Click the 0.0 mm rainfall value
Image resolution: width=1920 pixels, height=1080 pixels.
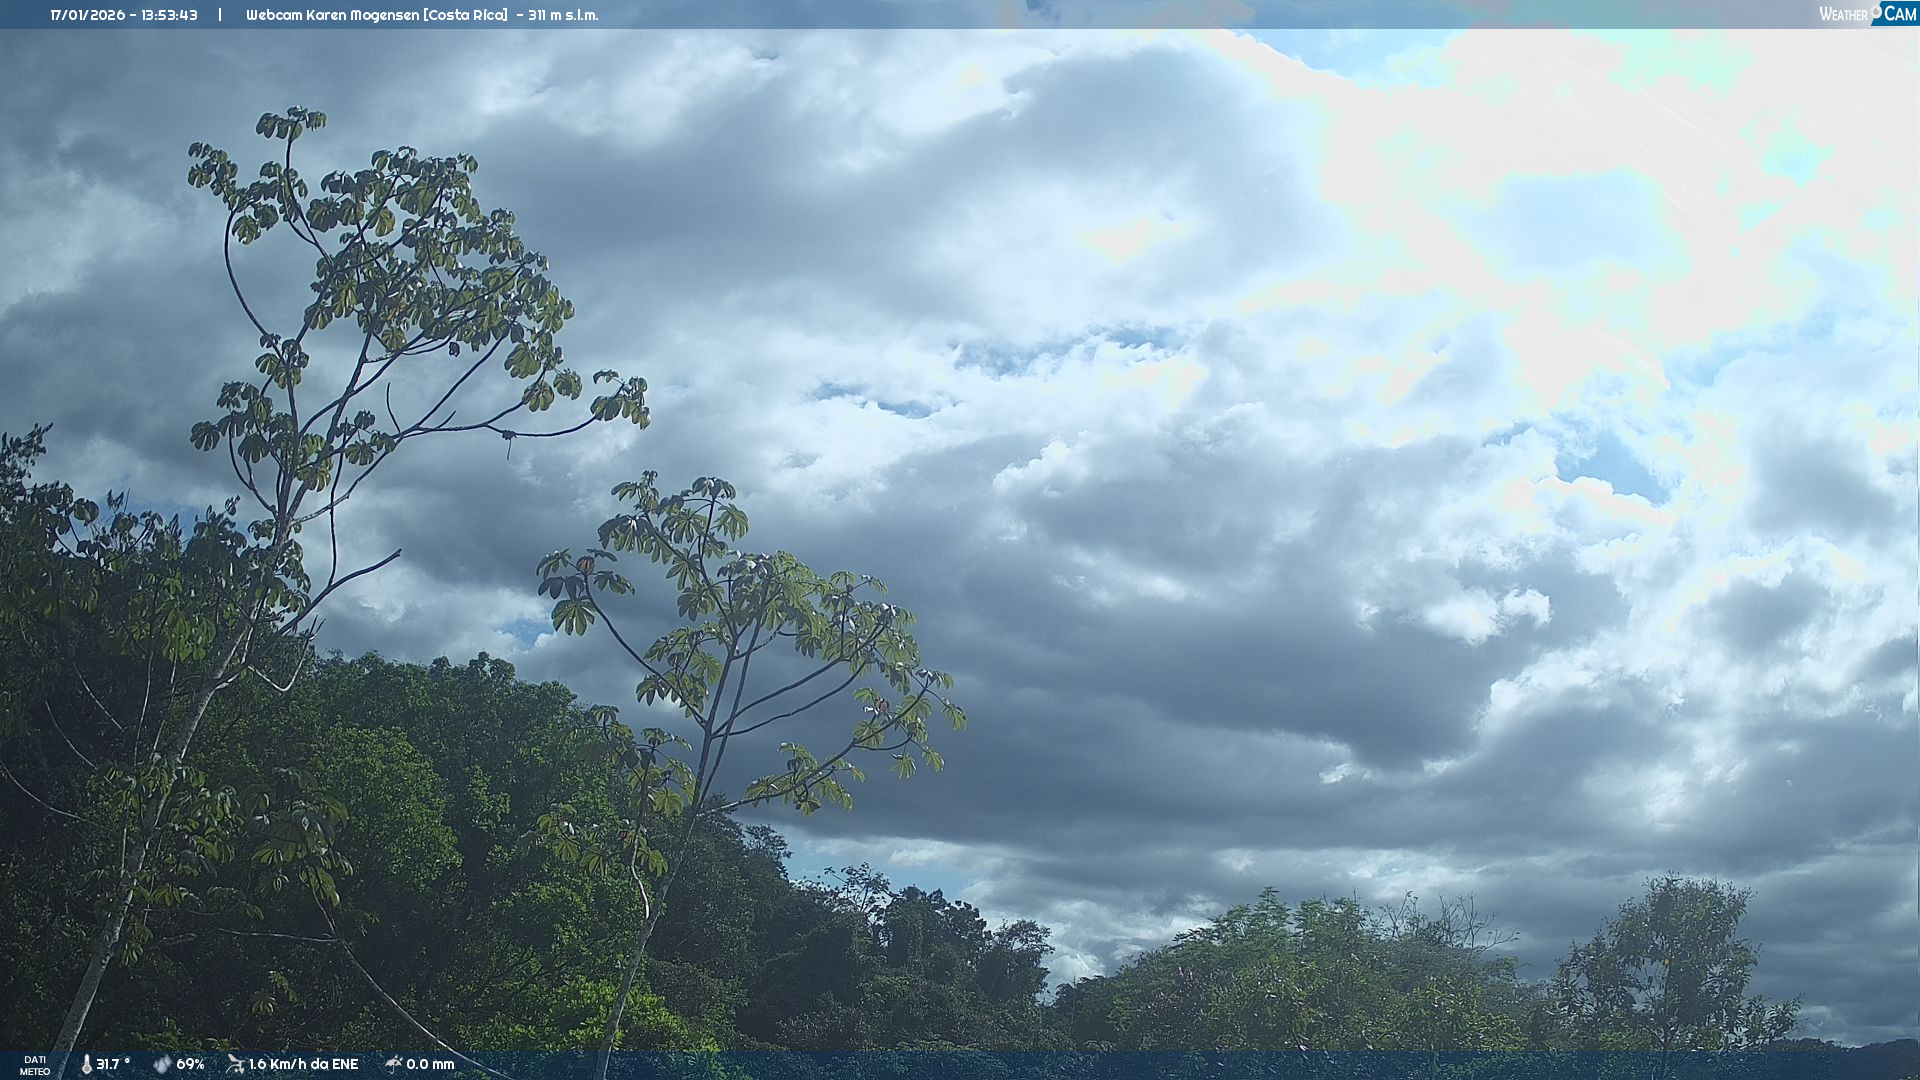(430, 1064)
